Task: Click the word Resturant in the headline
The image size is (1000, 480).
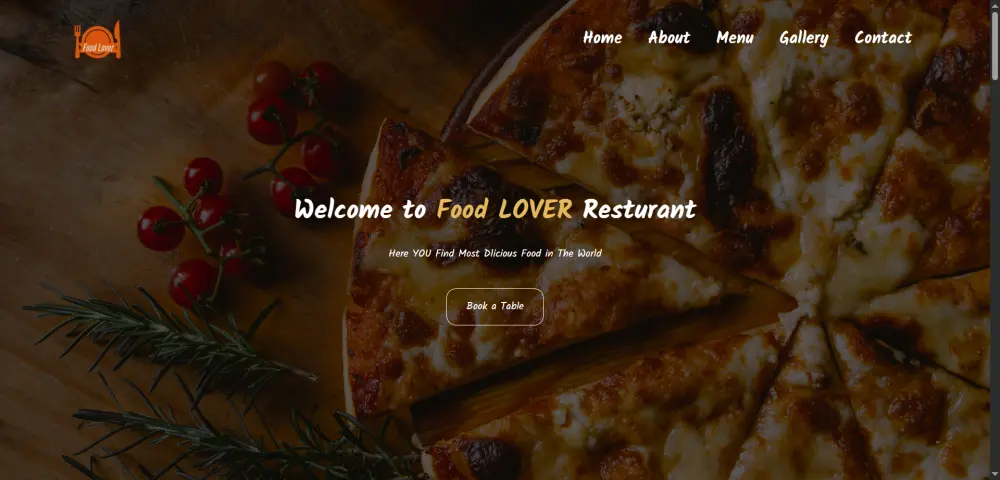Action: point(639,209)
